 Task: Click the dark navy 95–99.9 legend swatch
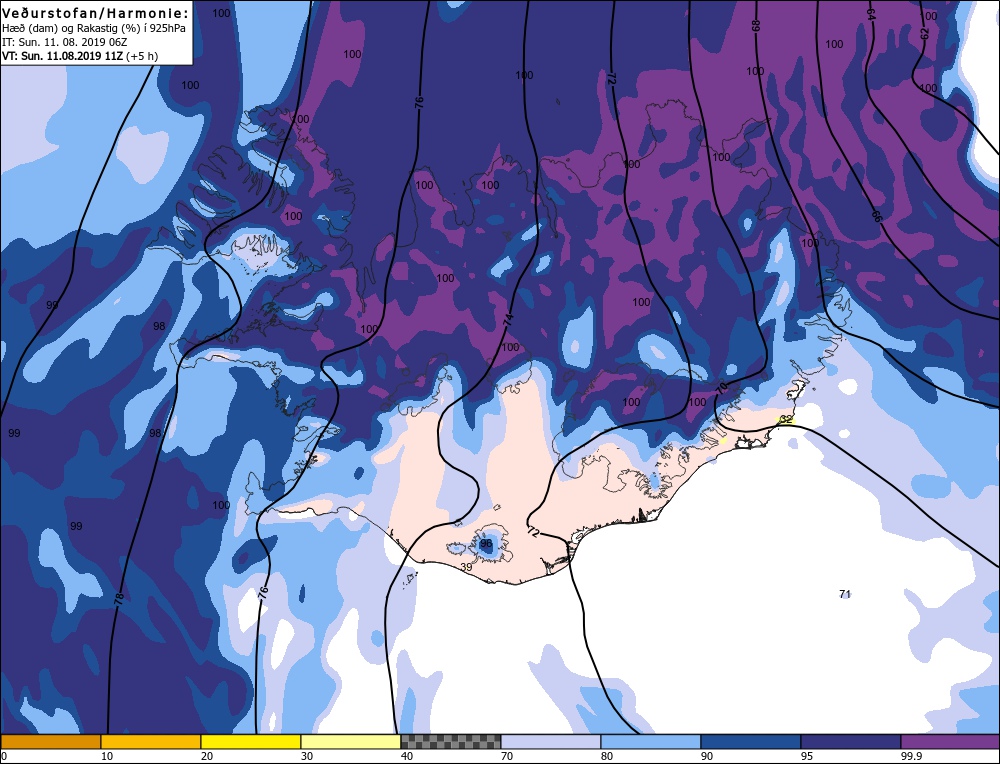[851, 741]
